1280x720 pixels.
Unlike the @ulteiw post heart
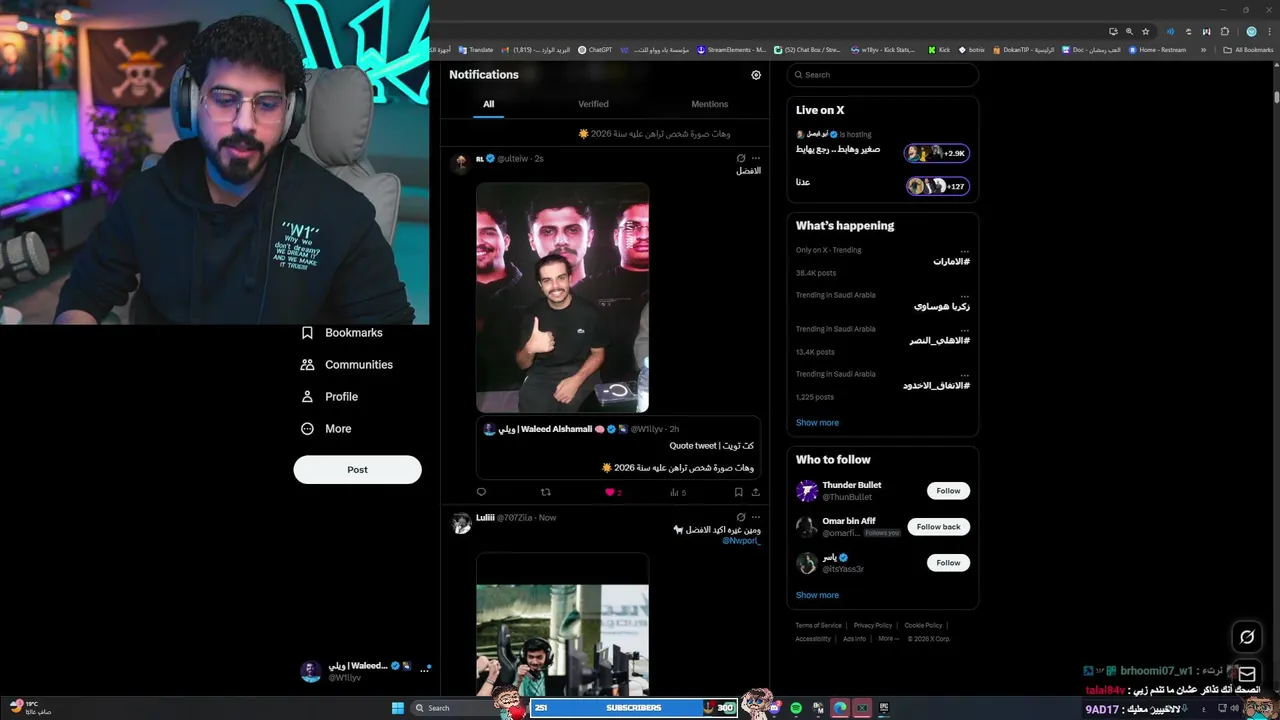610,492
